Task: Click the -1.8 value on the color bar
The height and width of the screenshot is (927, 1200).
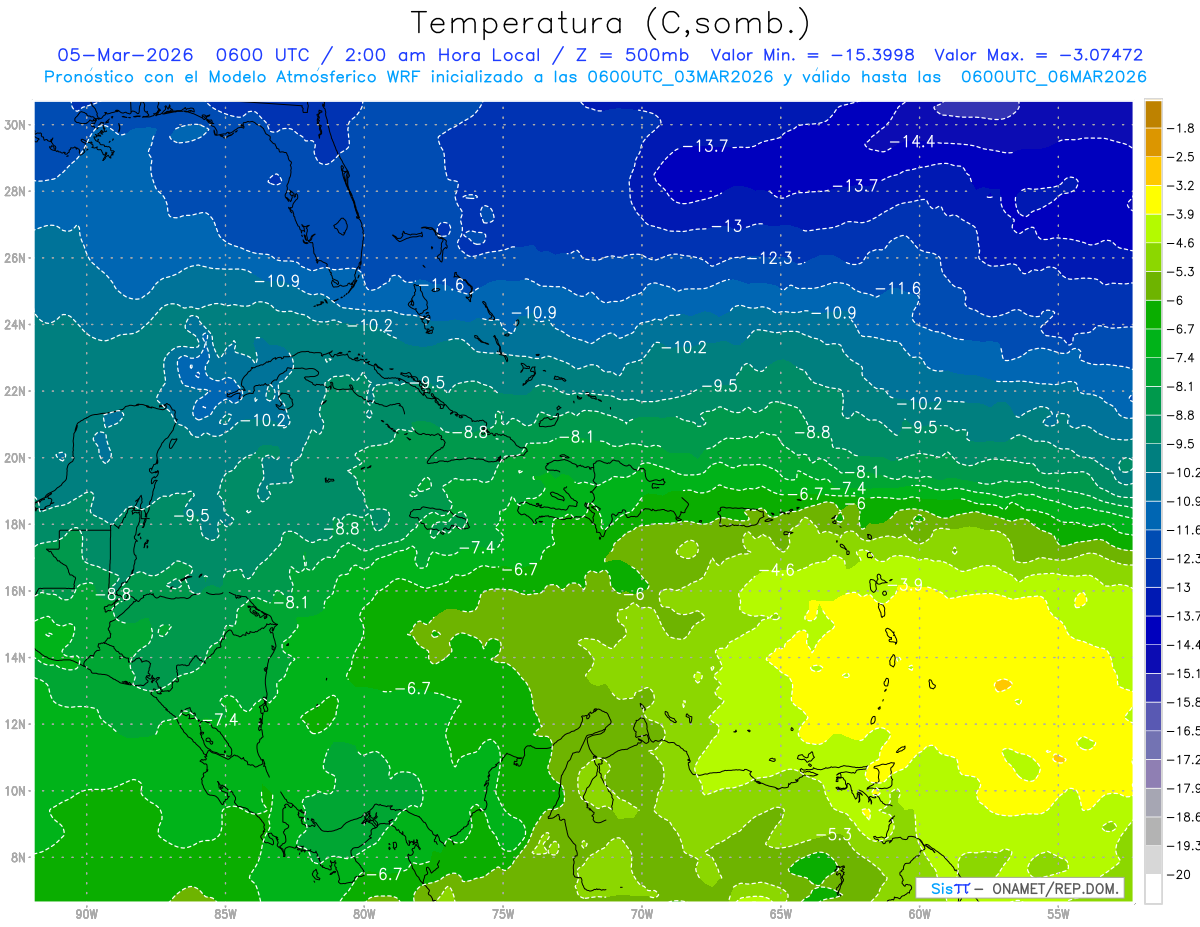Action: (x=1182, y=128)
